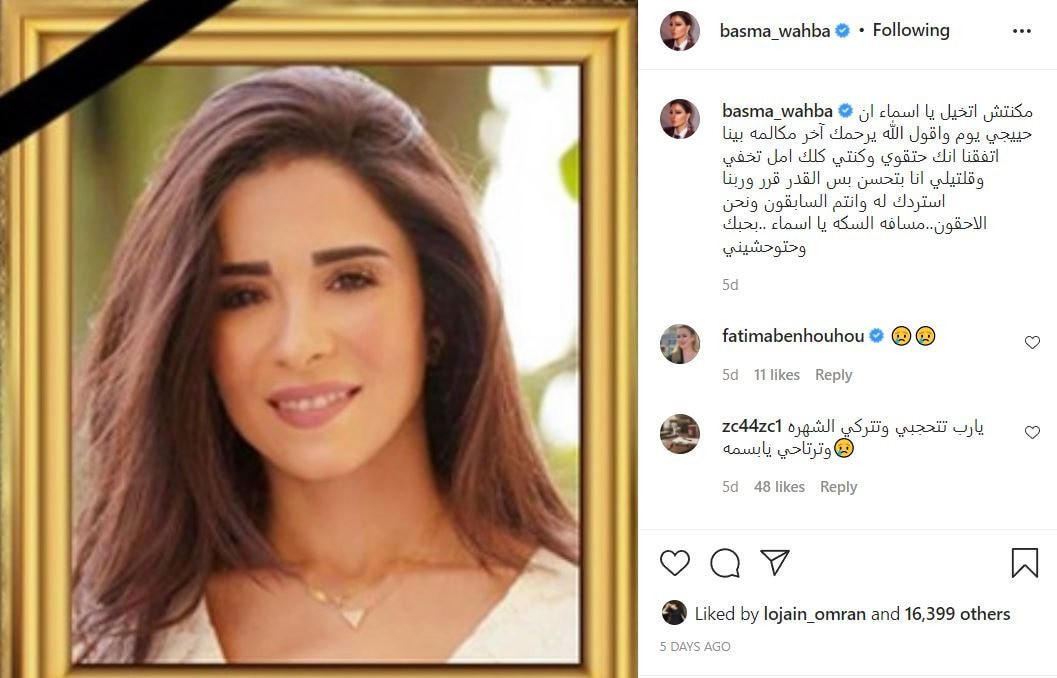Like fatimabenhouhou's comment
This screenshot has width=1057, height=678.
tap(1032, 342)
